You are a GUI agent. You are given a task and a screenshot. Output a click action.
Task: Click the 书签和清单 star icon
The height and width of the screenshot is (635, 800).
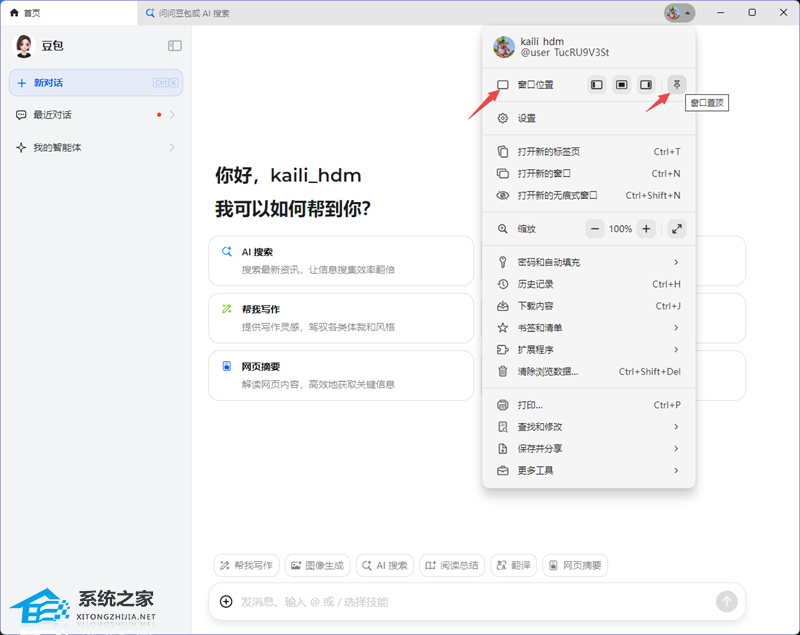[x=503, y=328]
